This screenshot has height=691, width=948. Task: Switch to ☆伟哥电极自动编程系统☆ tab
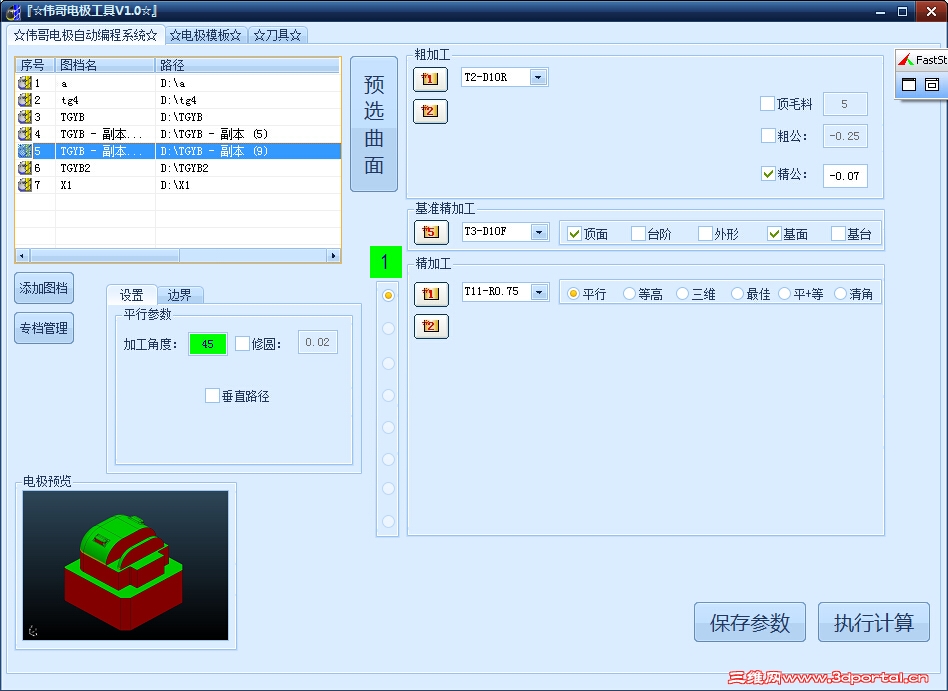pos(85,35)
